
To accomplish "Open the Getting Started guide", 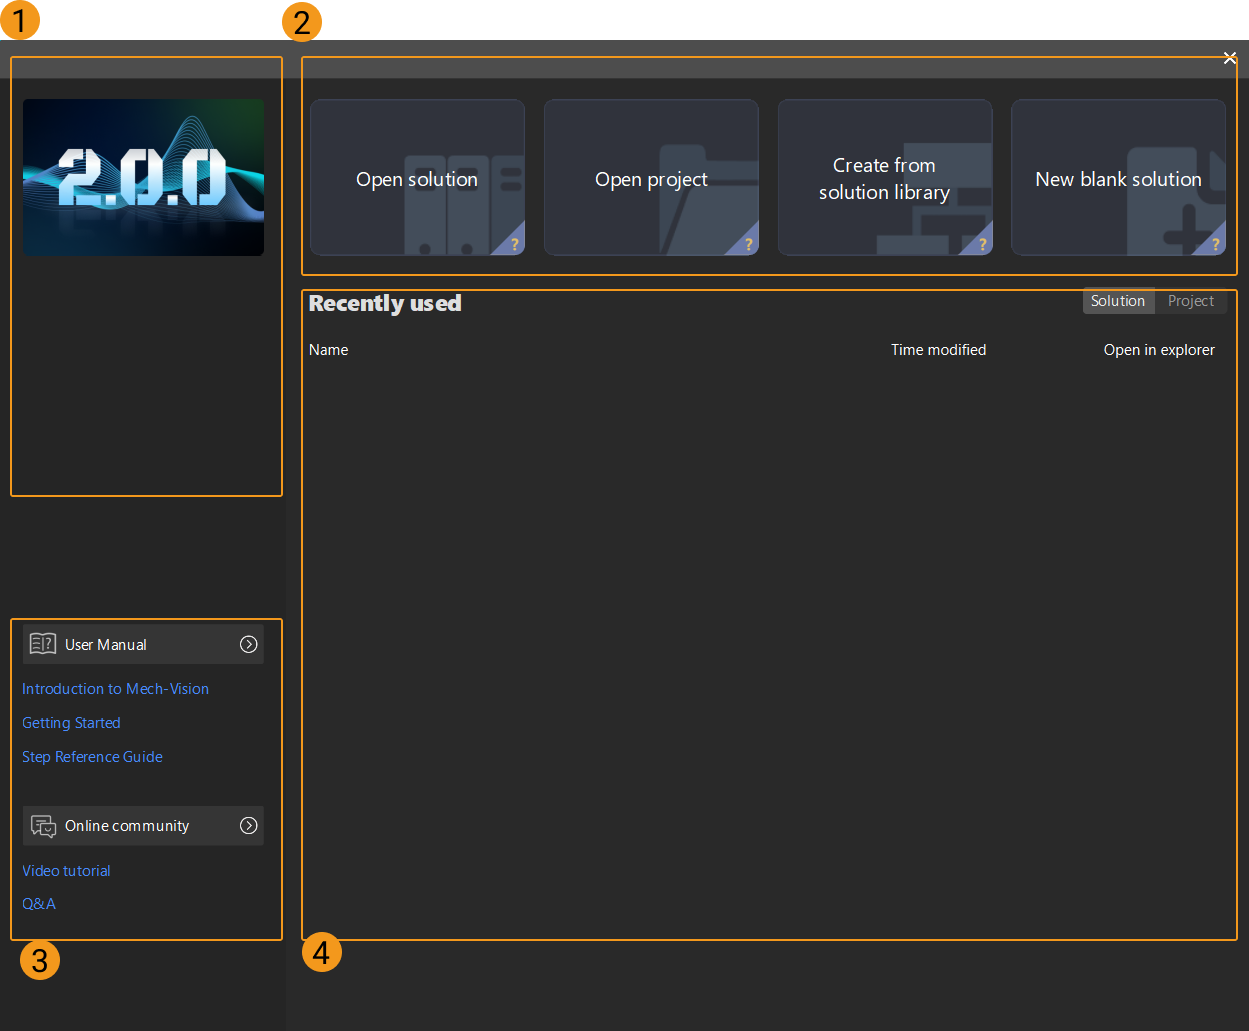I will [x=71, y=722].
